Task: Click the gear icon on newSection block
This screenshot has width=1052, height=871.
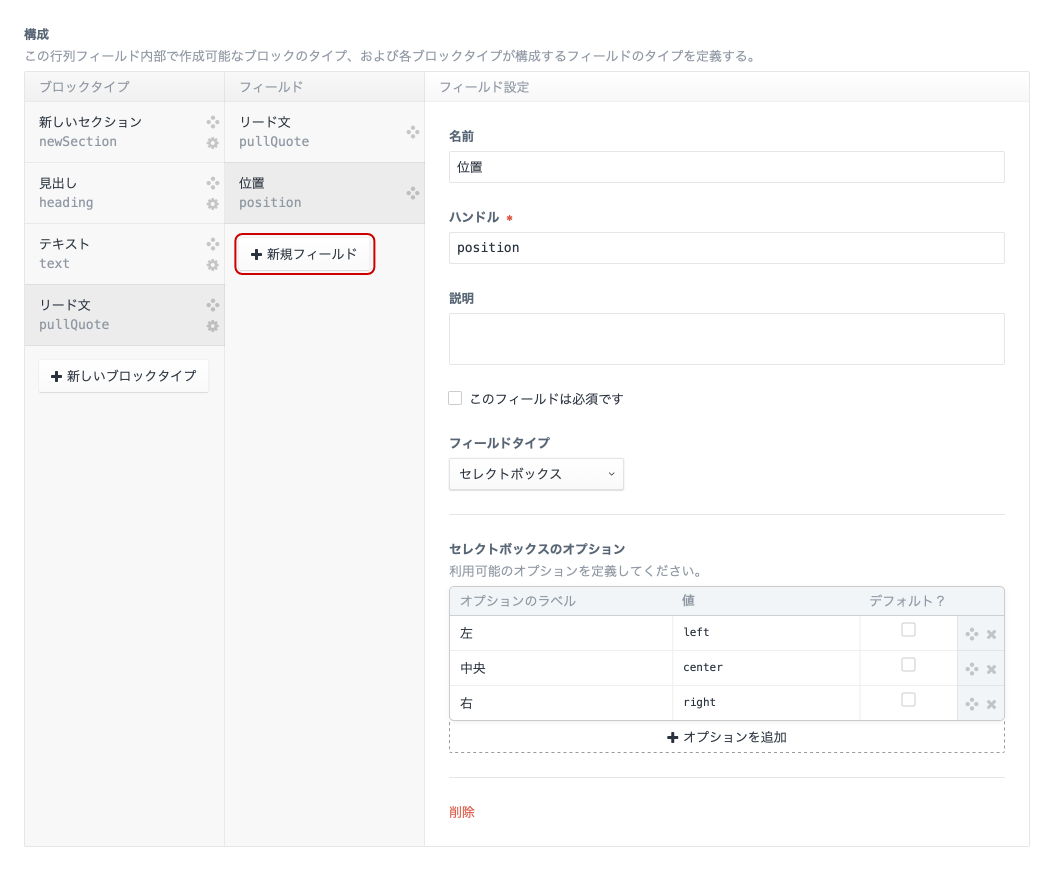Action: [212, 143]
